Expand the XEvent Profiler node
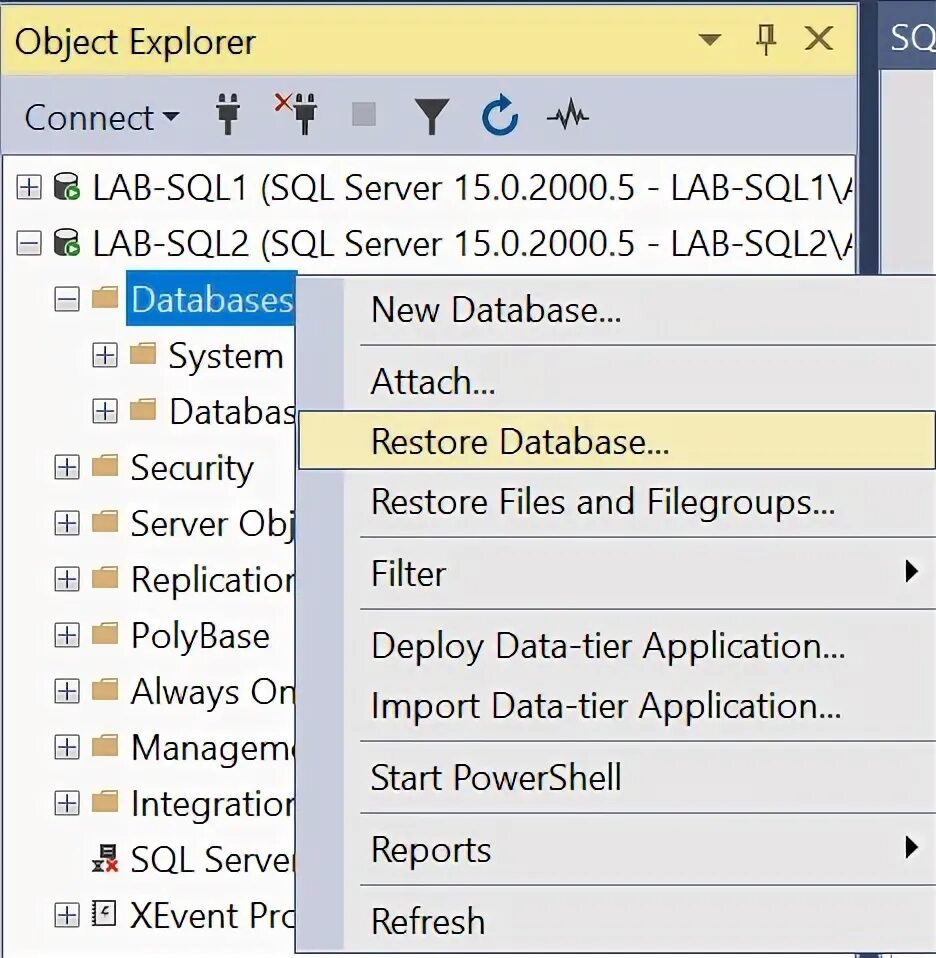This screenshot has width=936, height=958. (x=67, y=915)
